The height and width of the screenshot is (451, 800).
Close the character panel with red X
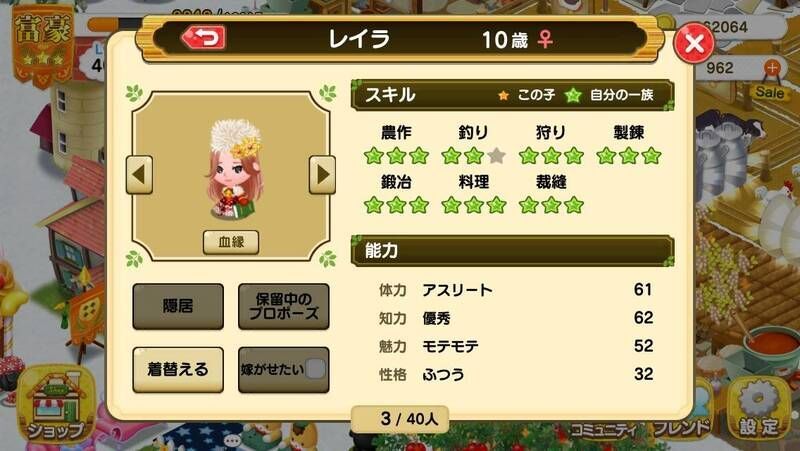(694, 43)
